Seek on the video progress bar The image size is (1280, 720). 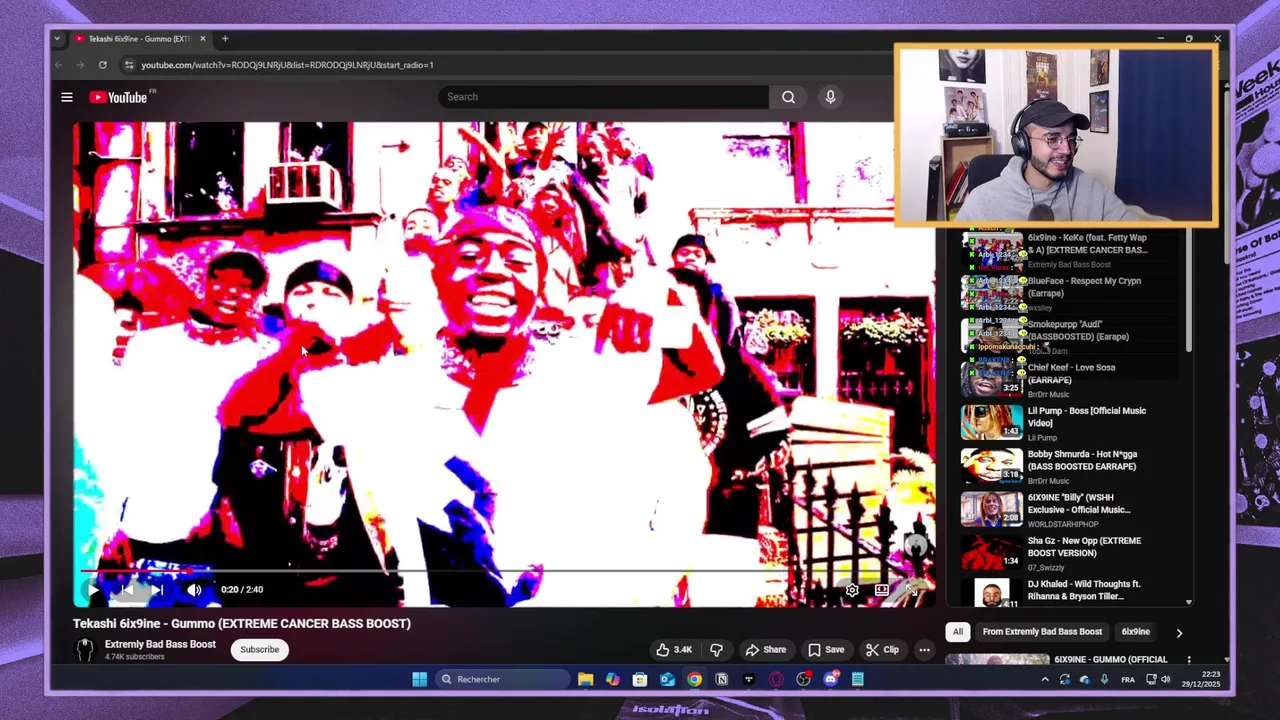[x=504, y=571]
